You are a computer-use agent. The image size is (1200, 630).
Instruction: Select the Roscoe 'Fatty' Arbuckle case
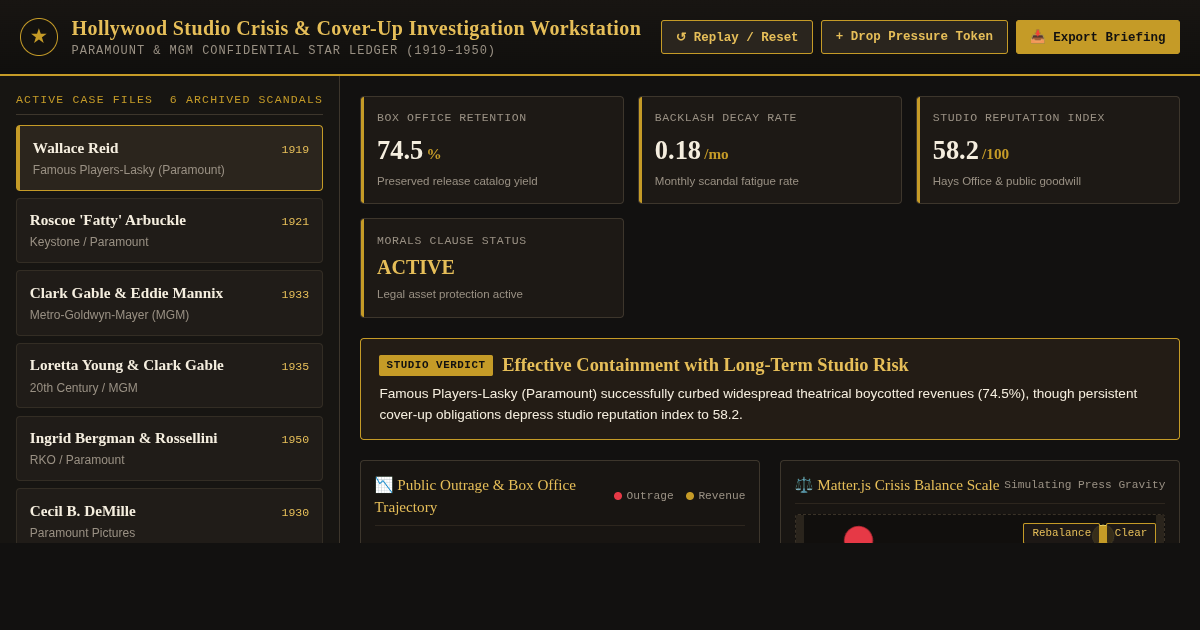pos(169,230)
